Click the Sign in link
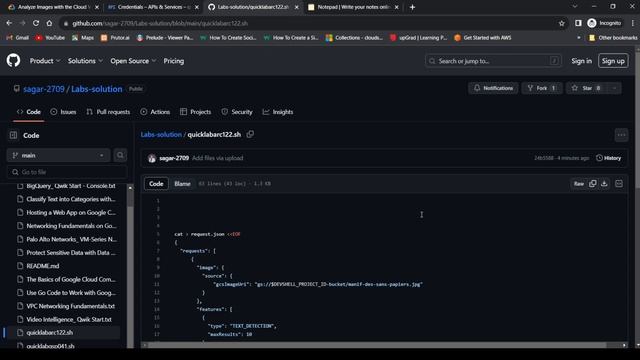The height and width of the screenshot is (360, 640). click(x=581, y=61)
